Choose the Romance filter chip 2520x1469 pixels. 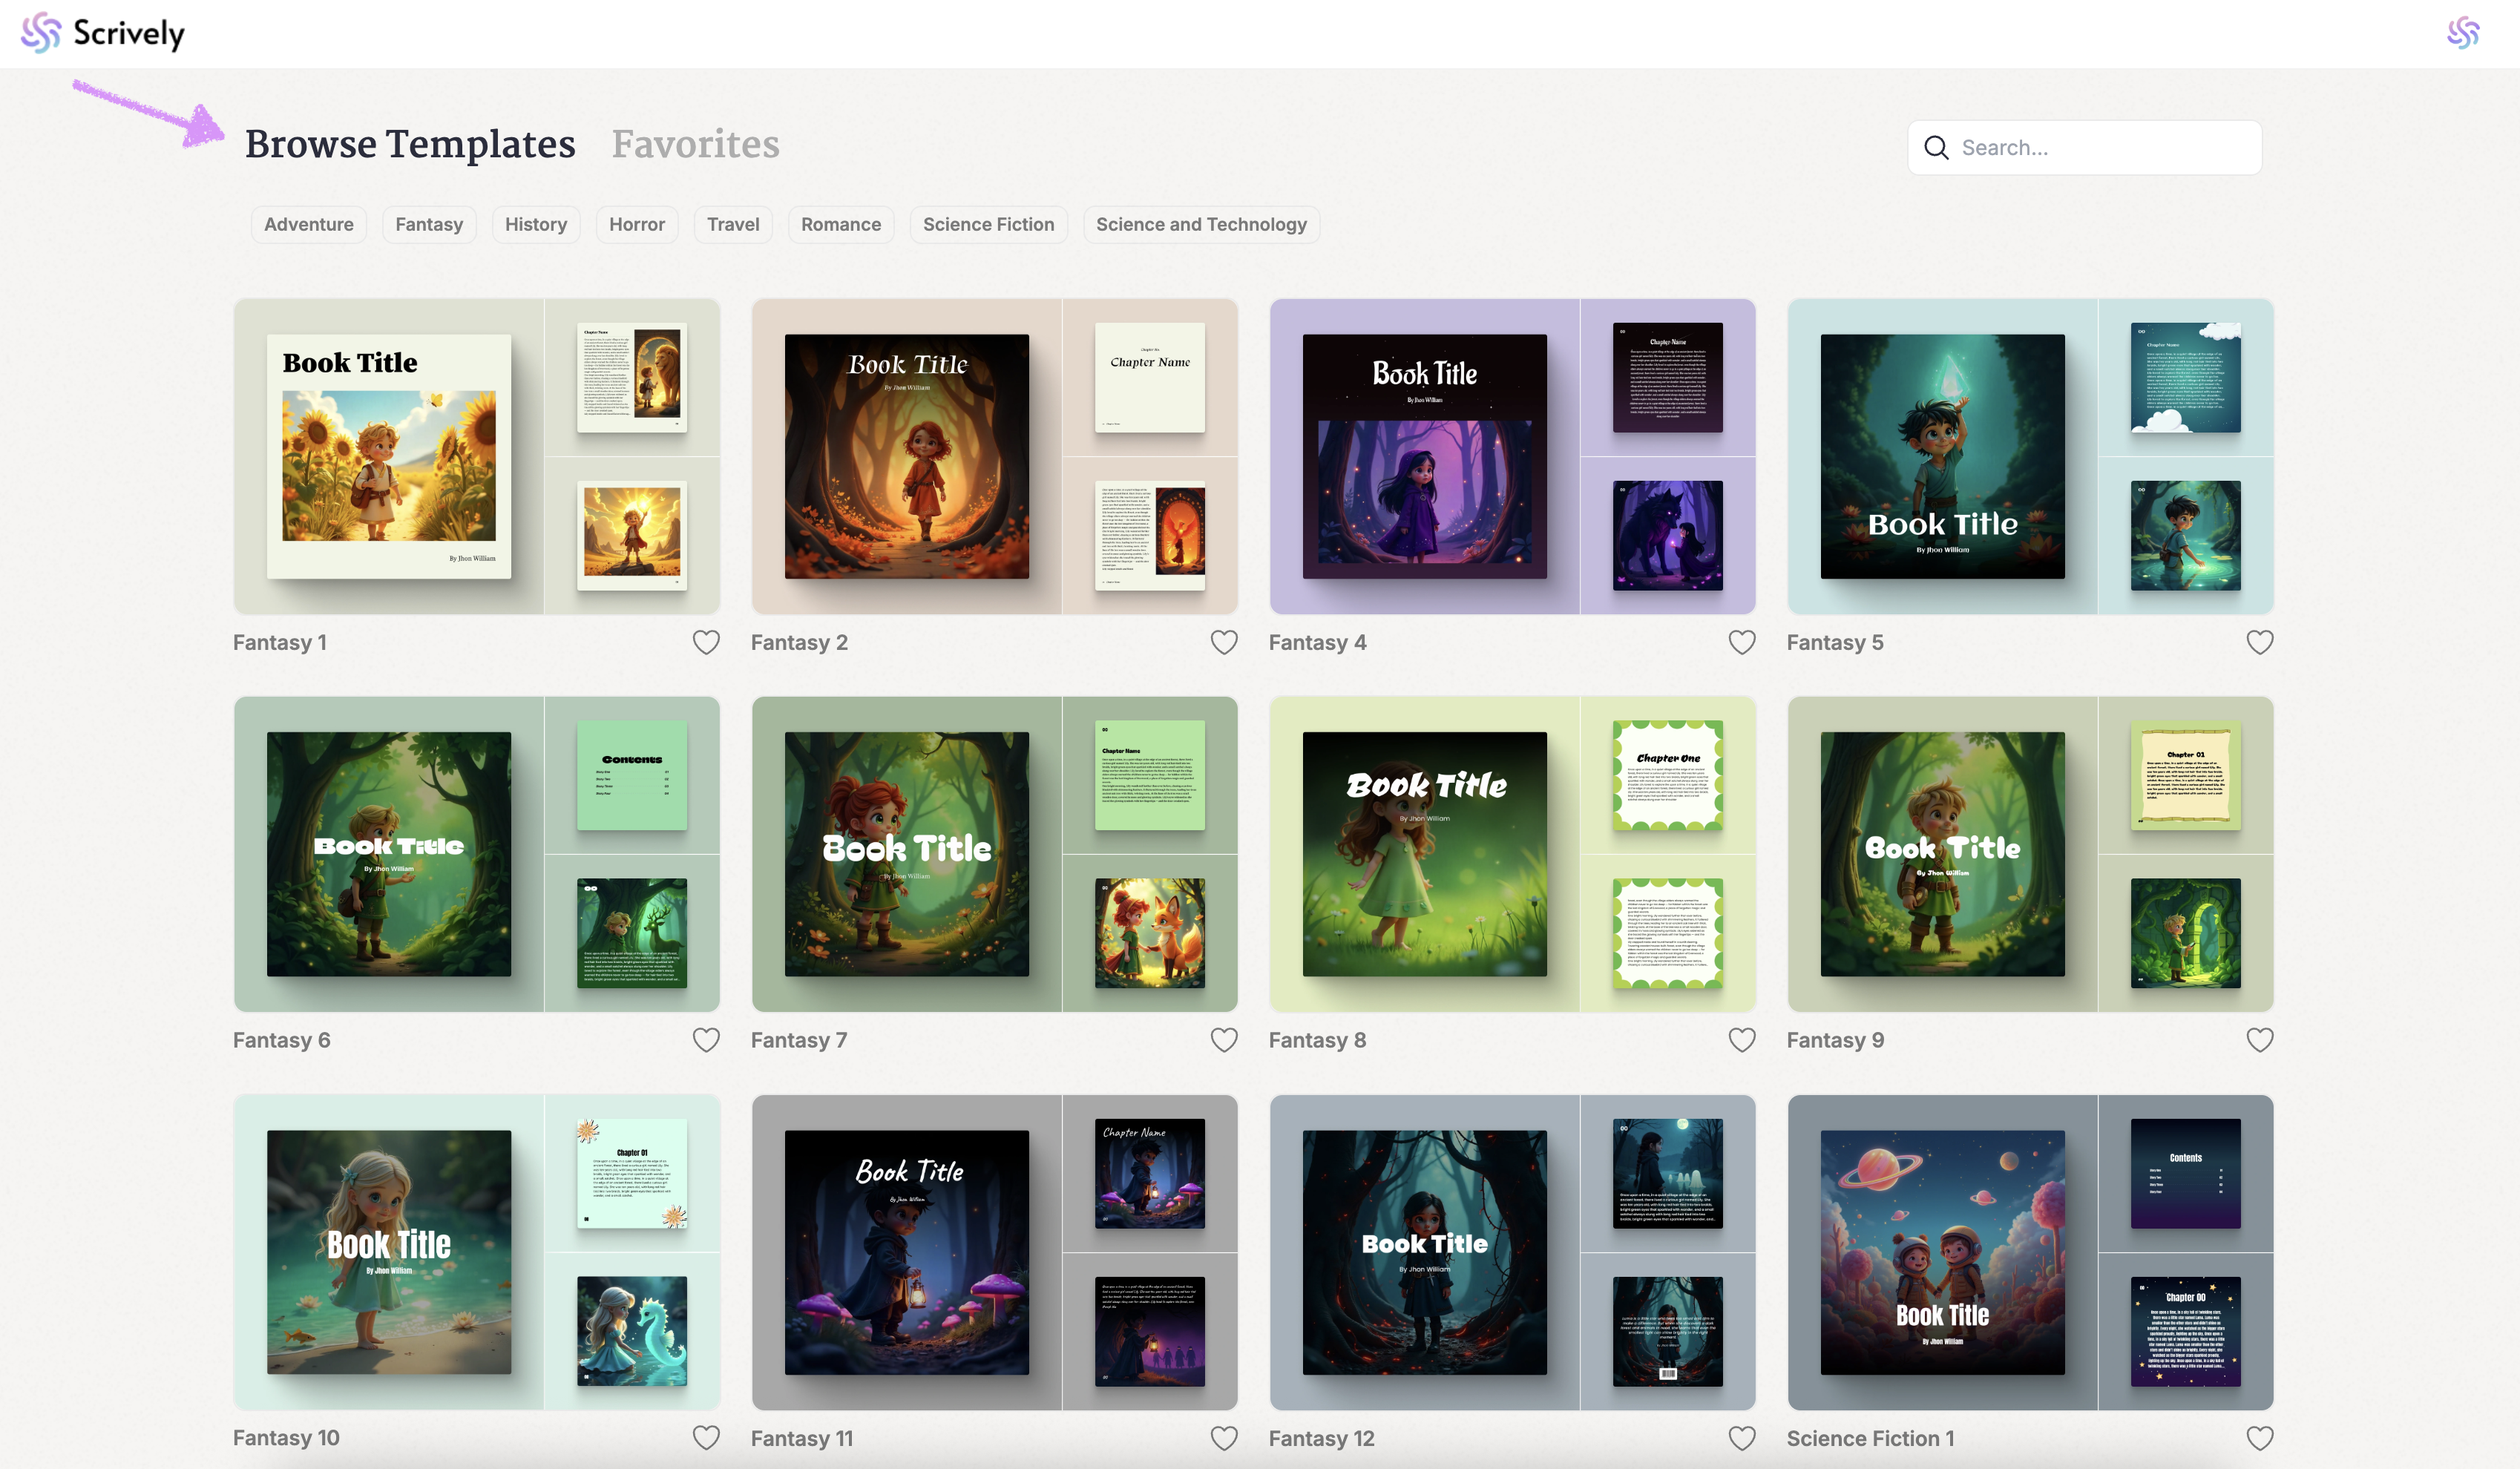coord(840,224)
